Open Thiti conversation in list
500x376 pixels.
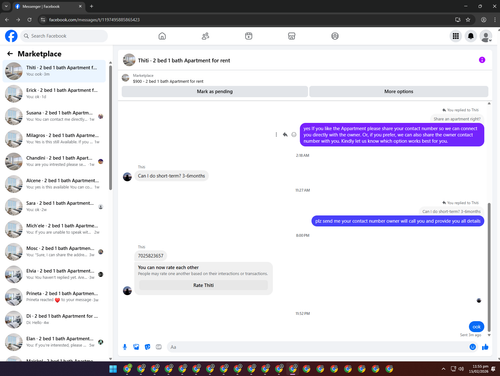click(x=54, y=71)
